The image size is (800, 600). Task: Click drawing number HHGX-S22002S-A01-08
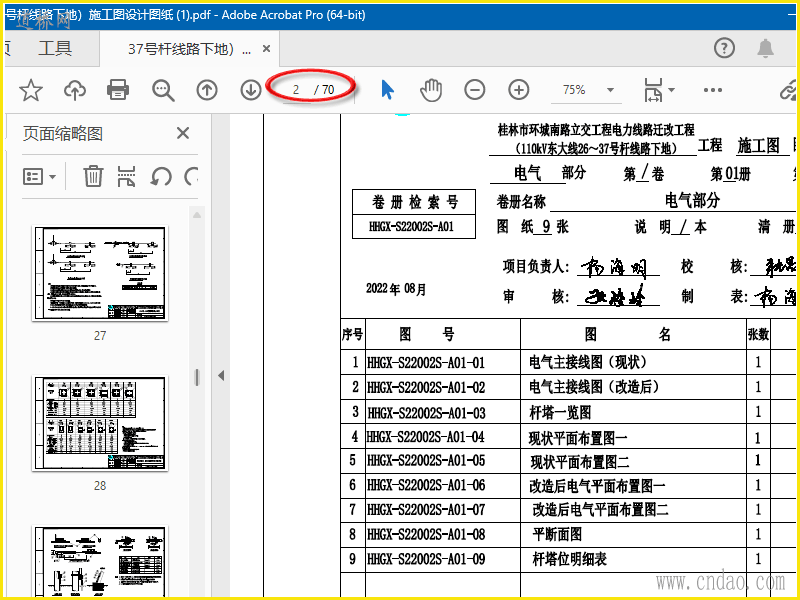coord(426,534)
